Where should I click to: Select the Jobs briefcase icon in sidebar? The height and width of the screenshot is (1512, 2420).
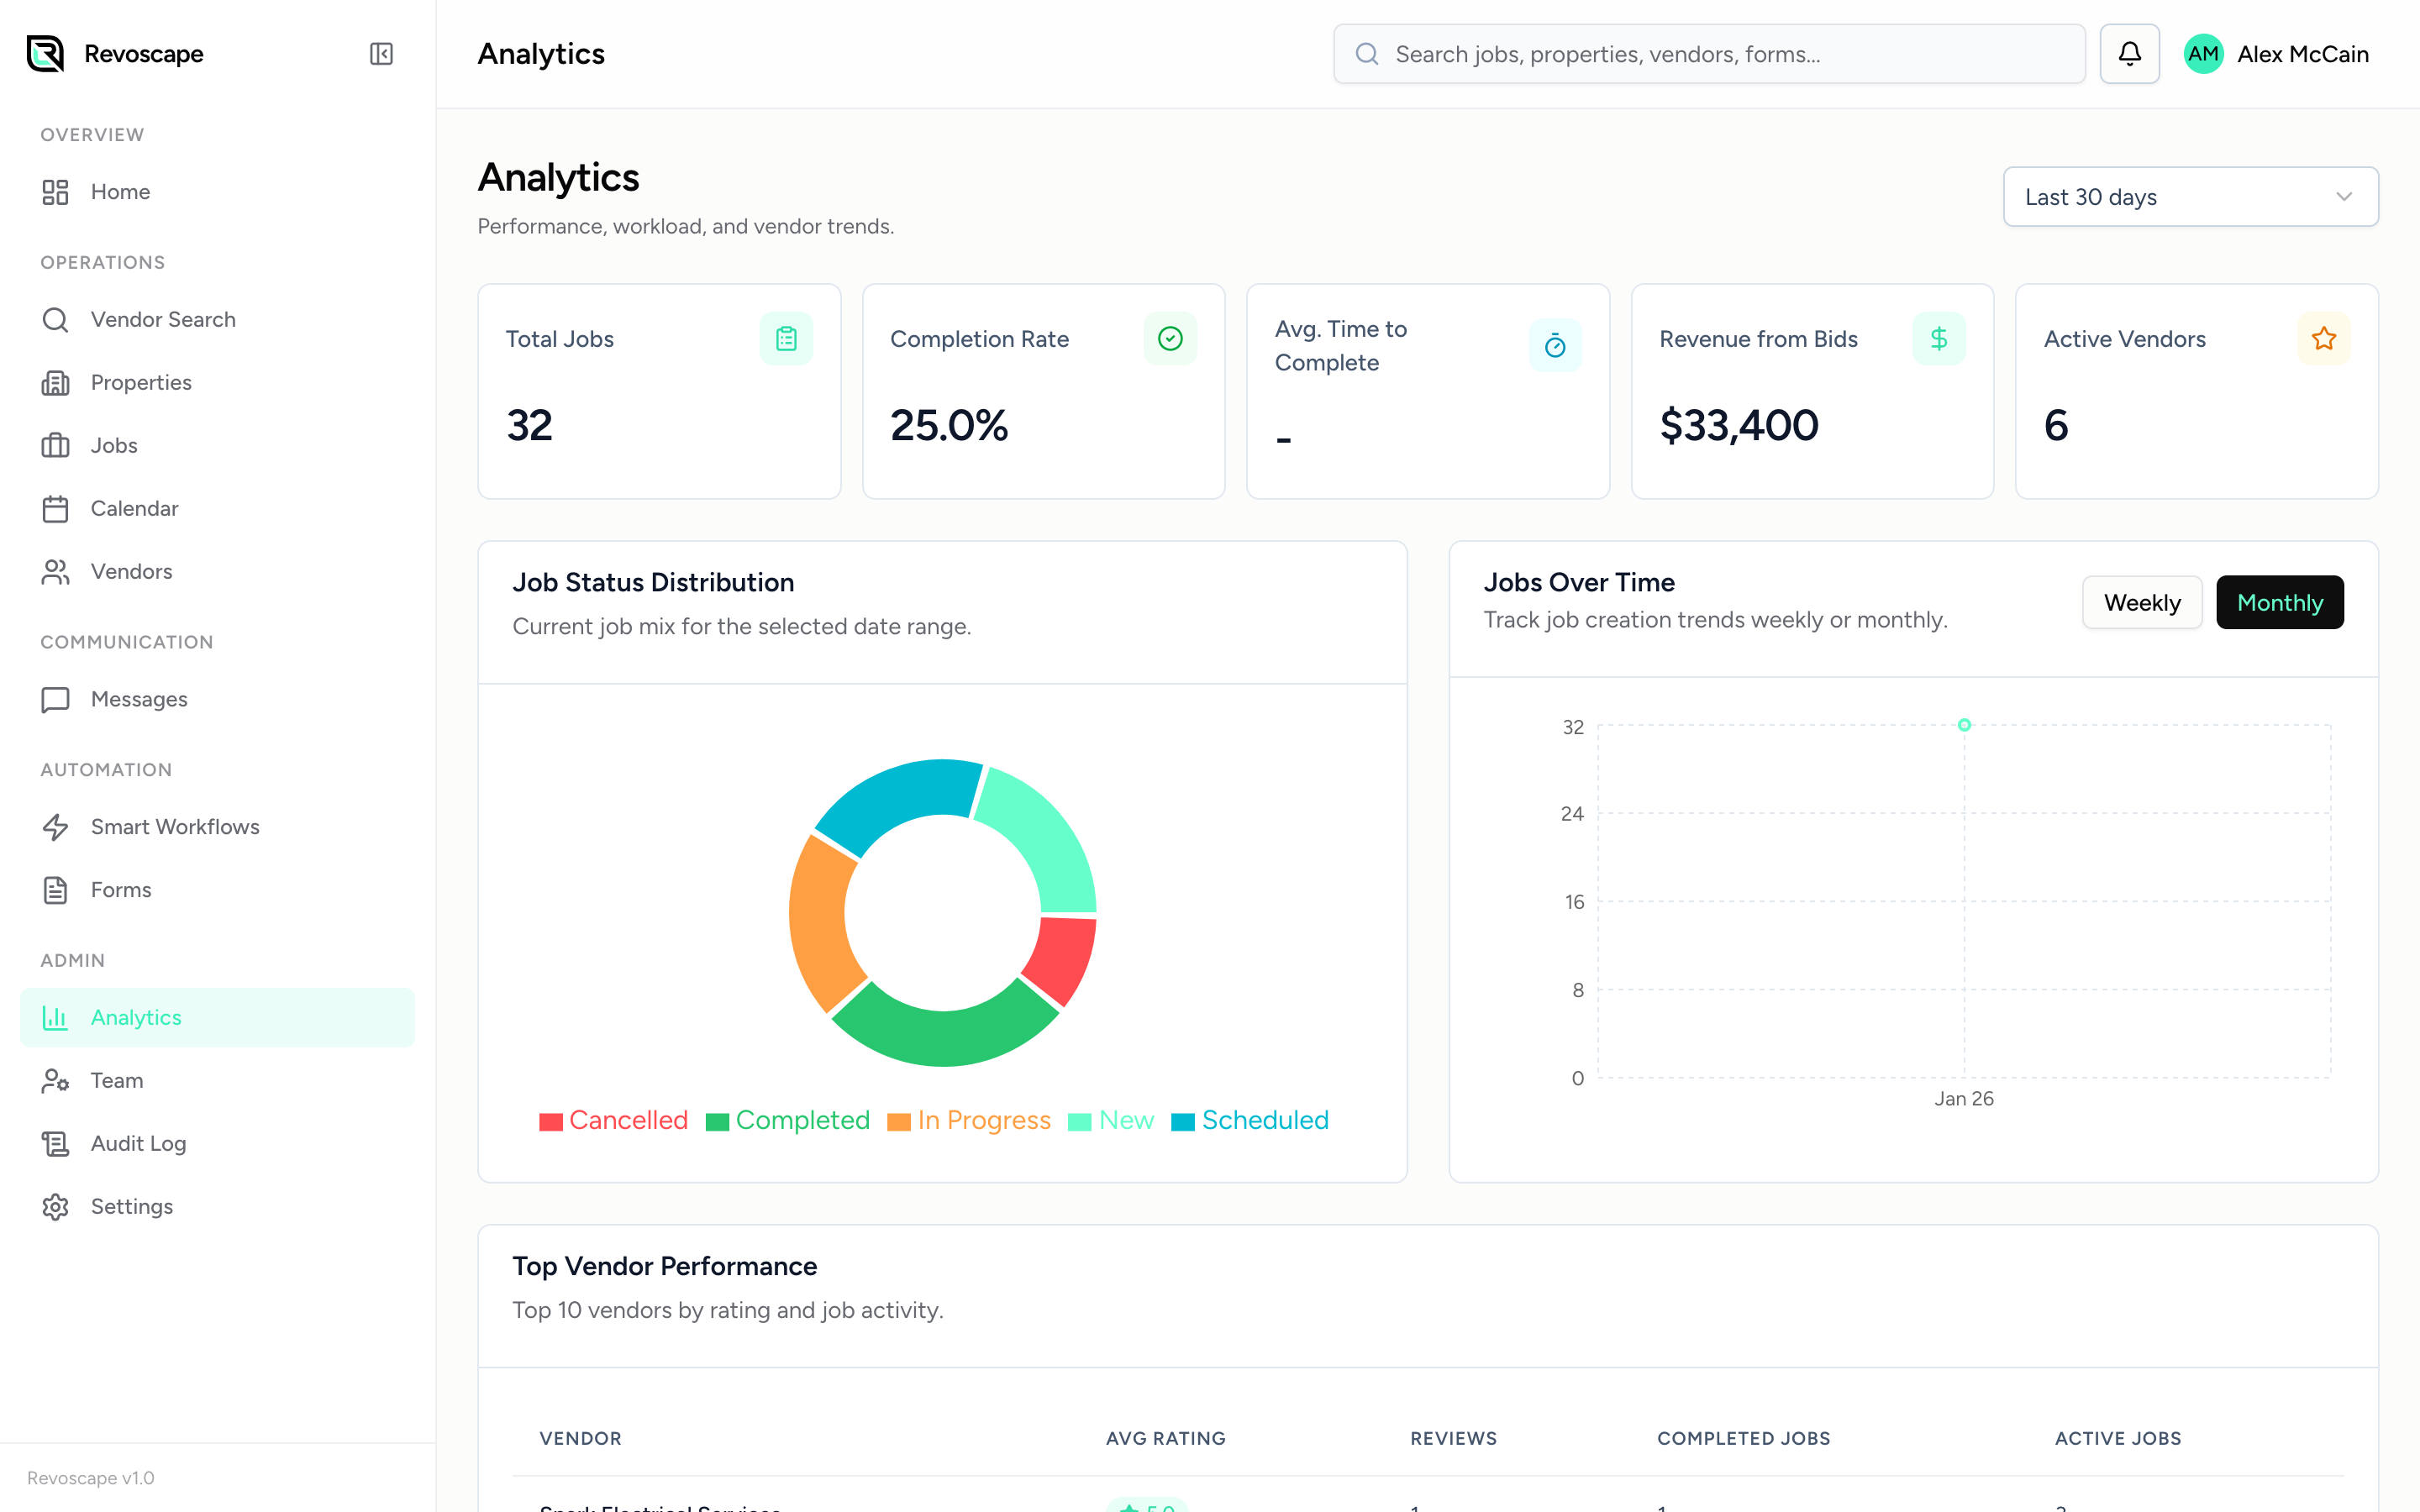click(x=55, y=445)
